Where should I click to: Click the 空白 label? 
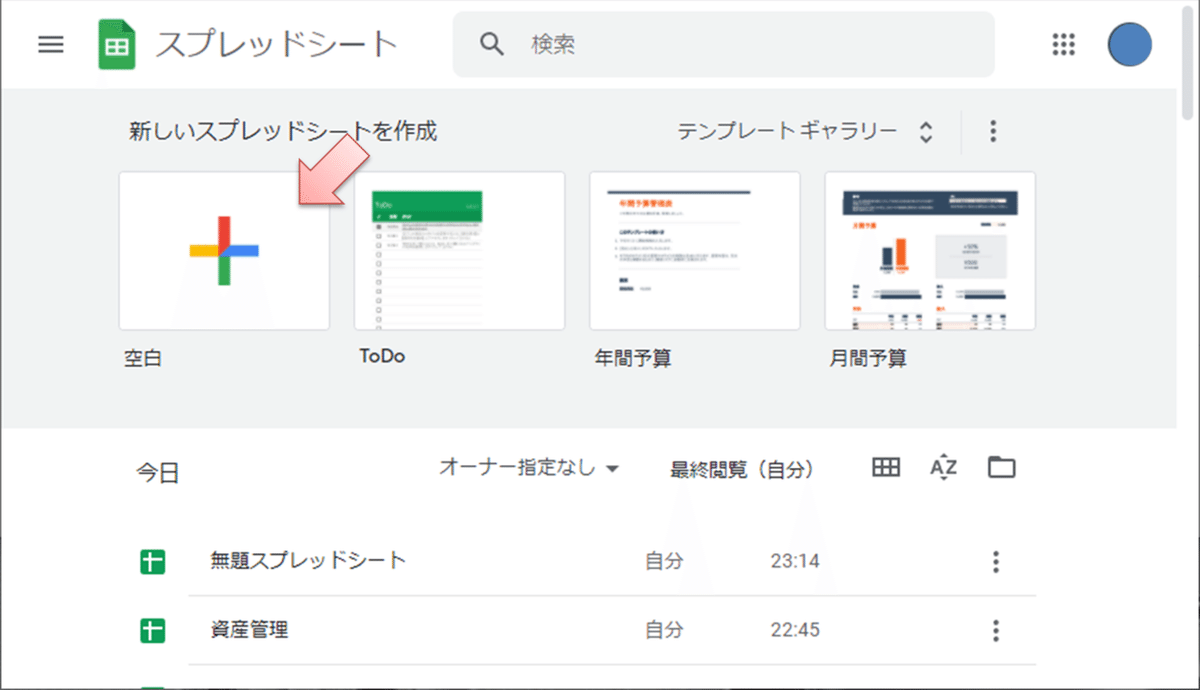[143, 359]
